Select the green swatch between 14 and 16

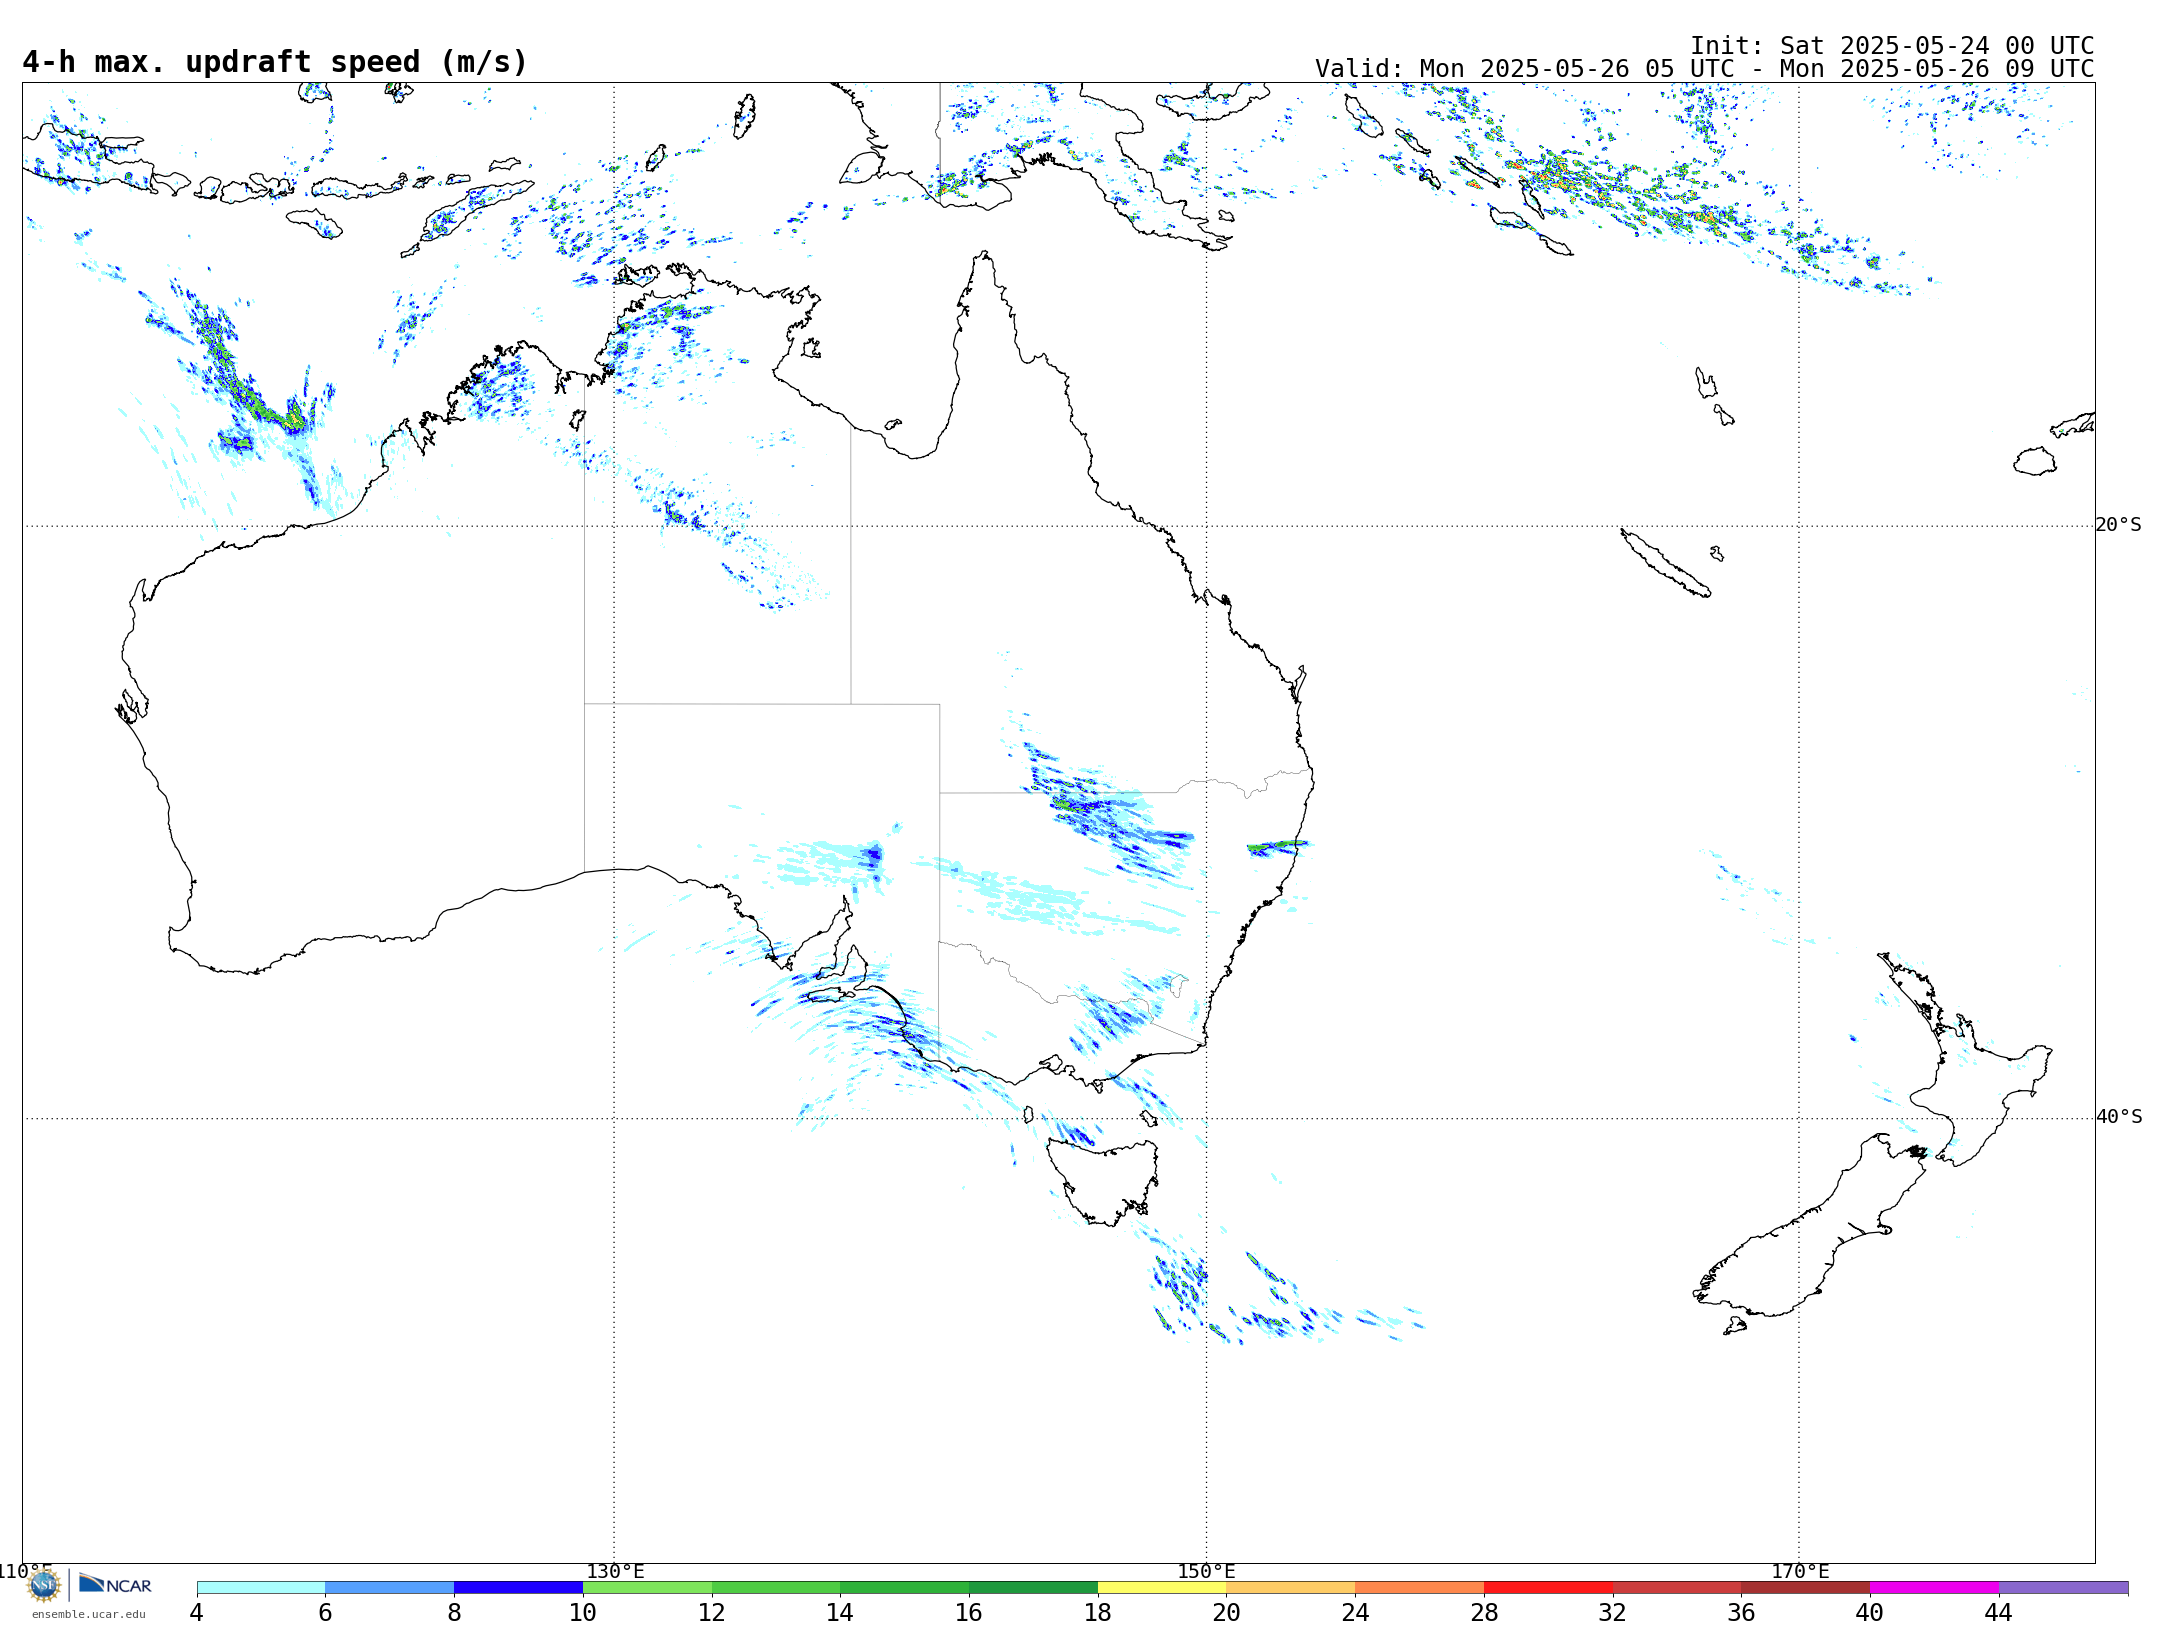pyautogui.click(x=905, y=1588)
